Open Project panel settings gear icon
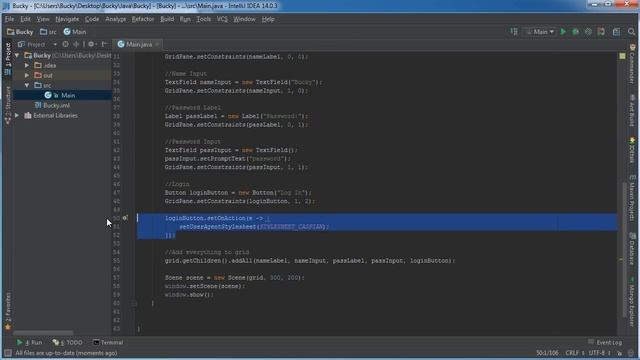Screen dimensions: 640x360 91,44
